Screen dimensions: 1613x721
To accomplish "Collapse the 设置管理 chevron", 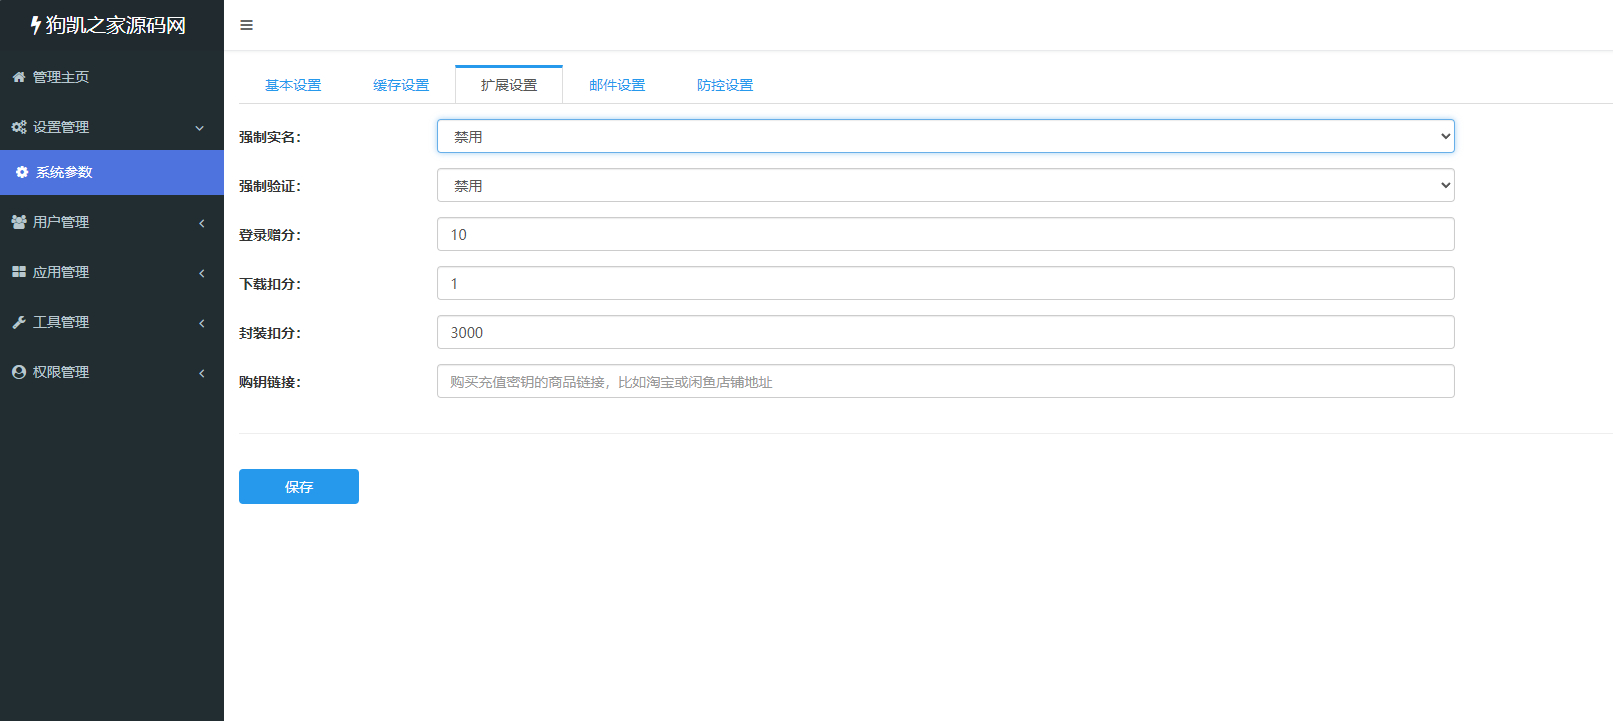I will click(x=200, y=128).
